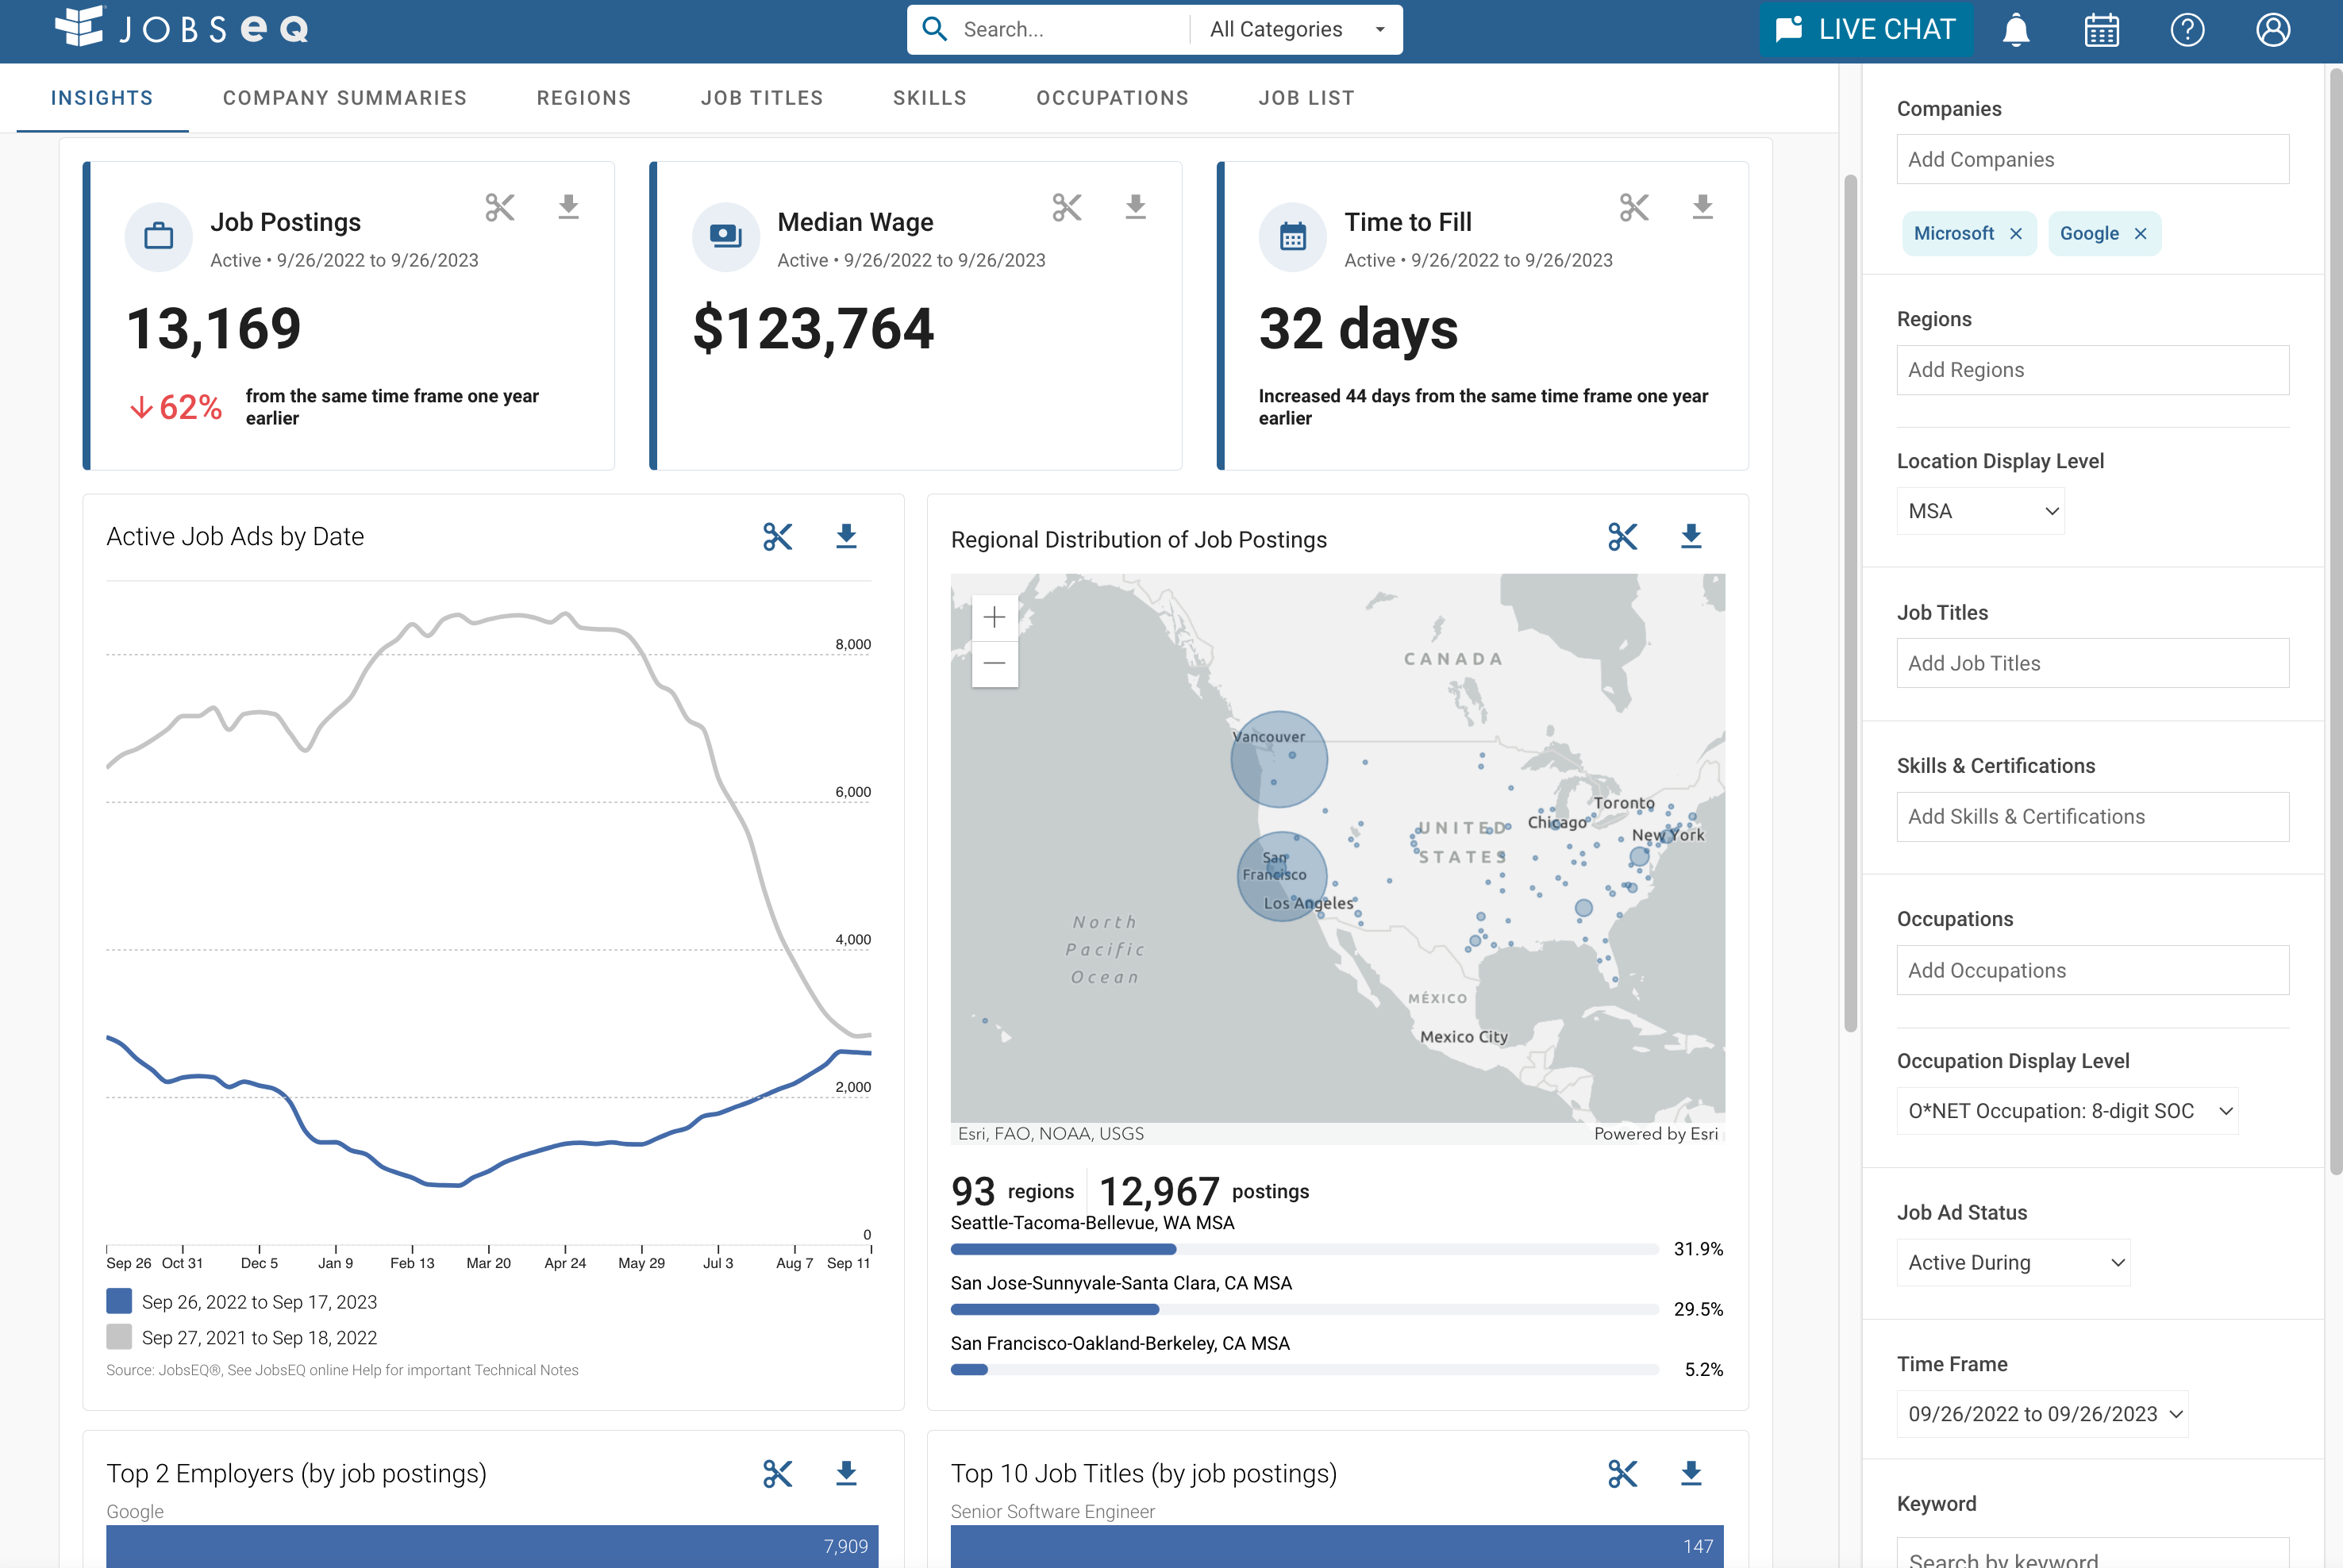
Task: Download the Median Wage card
Action: [x=1135, y=207]
